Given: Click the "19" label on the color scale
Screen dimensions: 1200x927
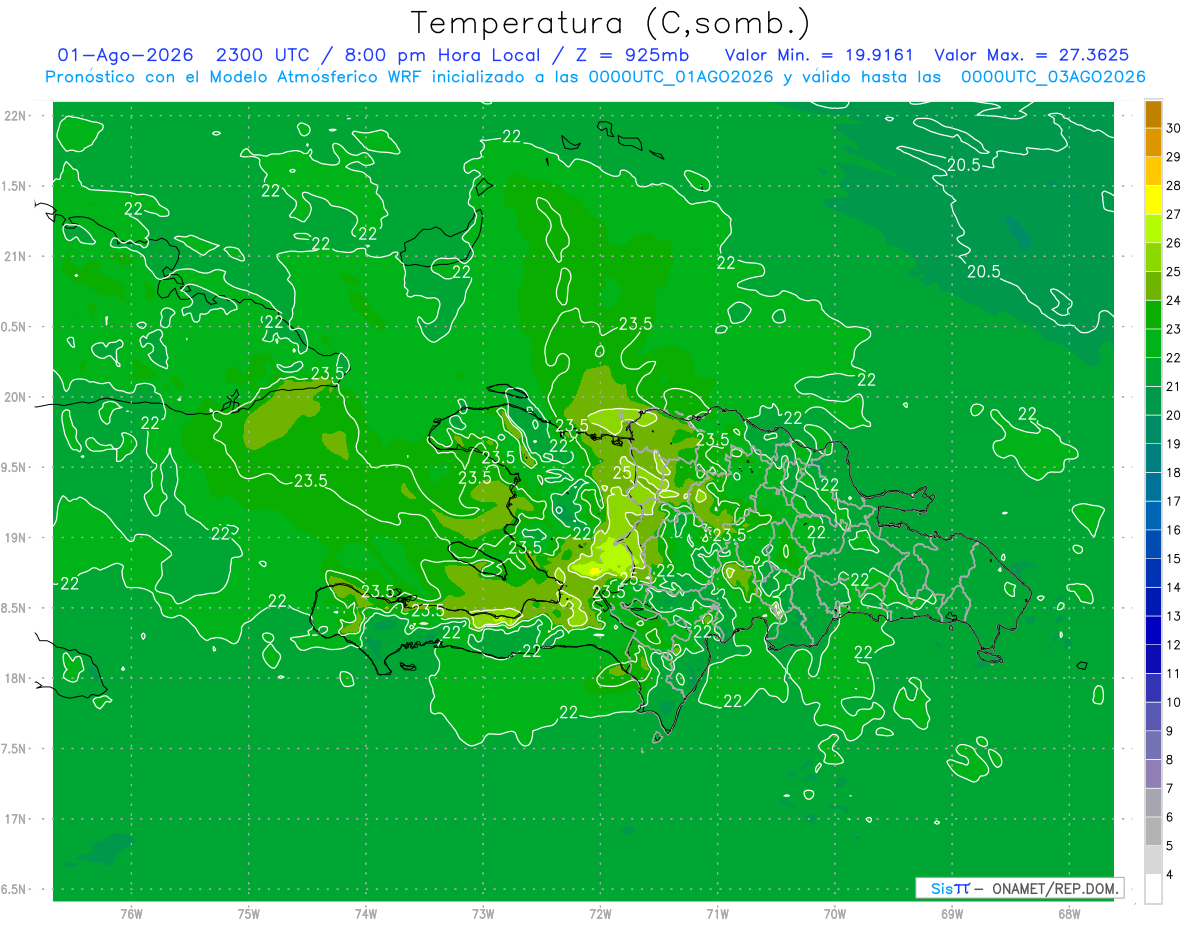Looking at the screenshot, I should tap(1174, 444).
